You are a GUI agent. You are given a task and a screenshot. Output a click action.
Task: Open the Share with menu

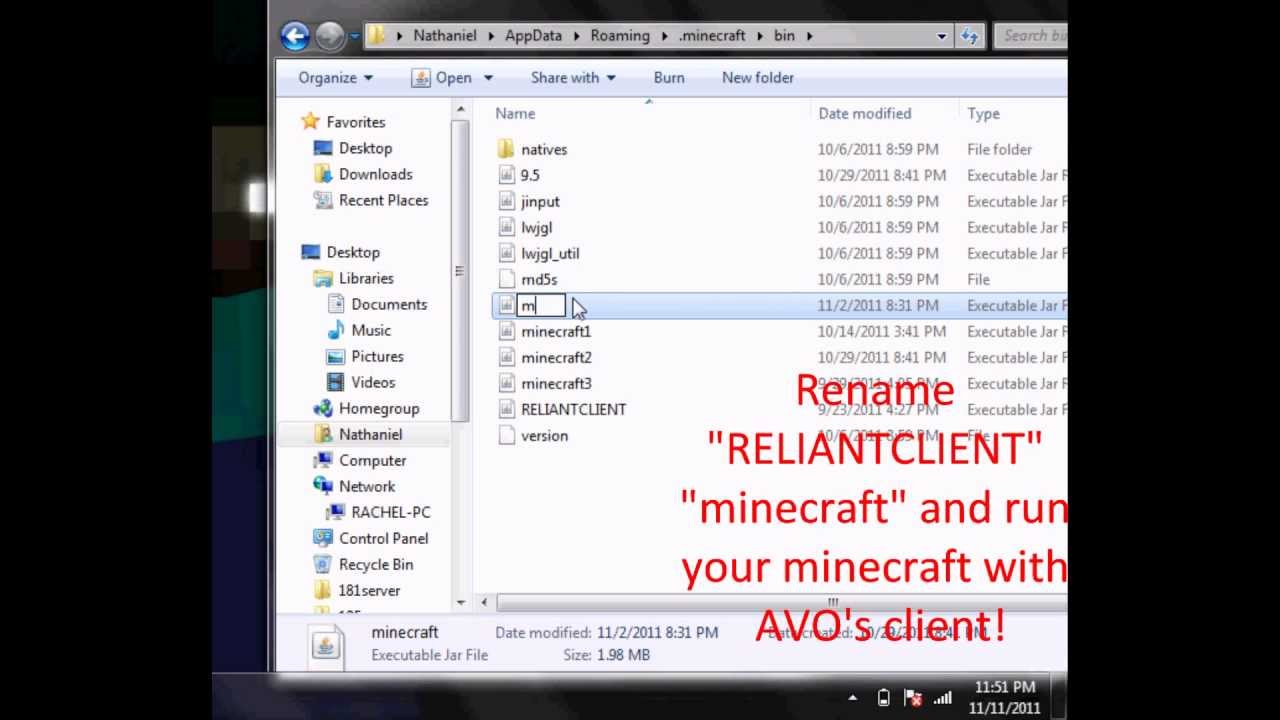click(573, 77)
